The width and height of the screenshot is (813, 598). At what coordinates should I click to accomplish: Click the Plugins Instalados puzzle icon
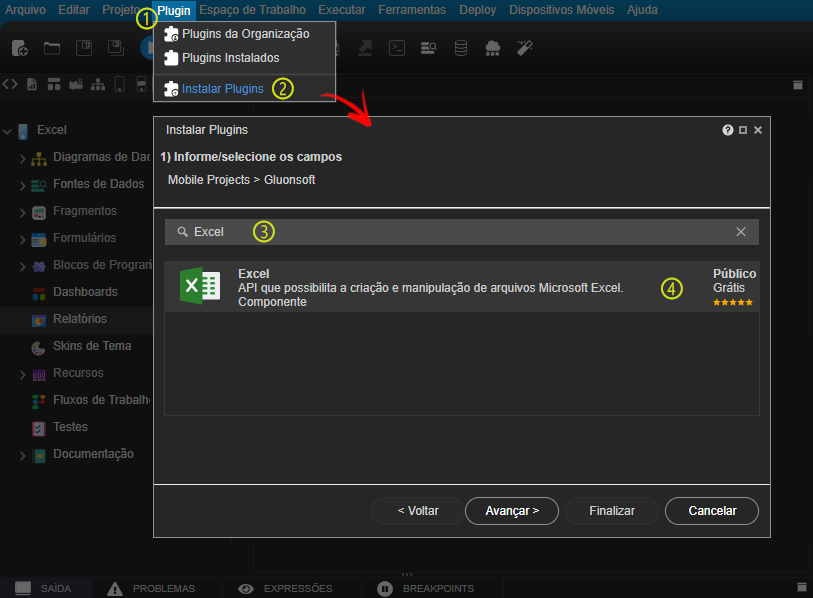[x=171, y=58]
